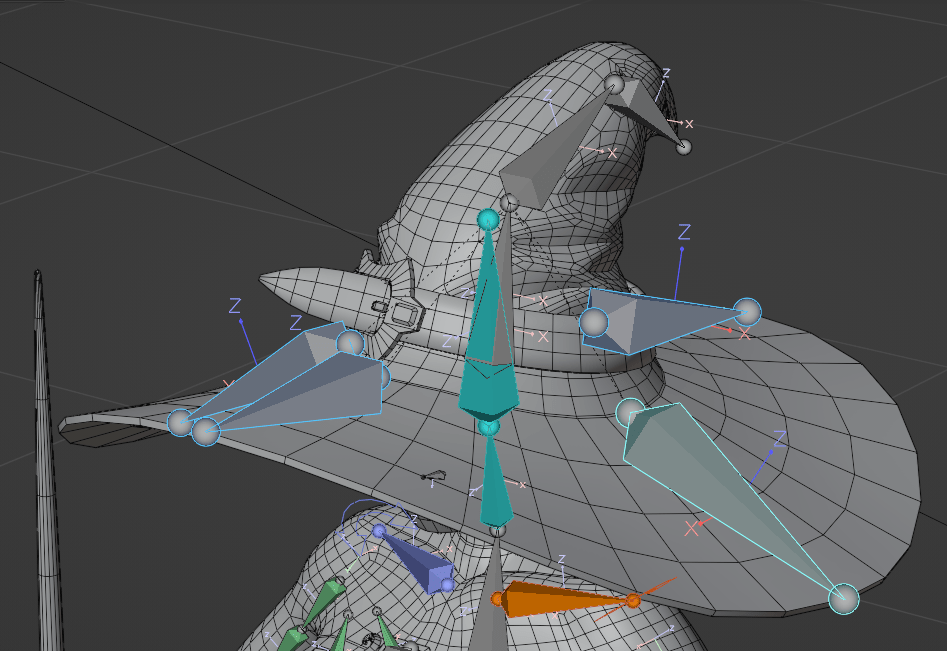Image resolution: width=947 pixels, height=651 pixels.
Task: Click the orange bone's right end joint
Action: 632,601
